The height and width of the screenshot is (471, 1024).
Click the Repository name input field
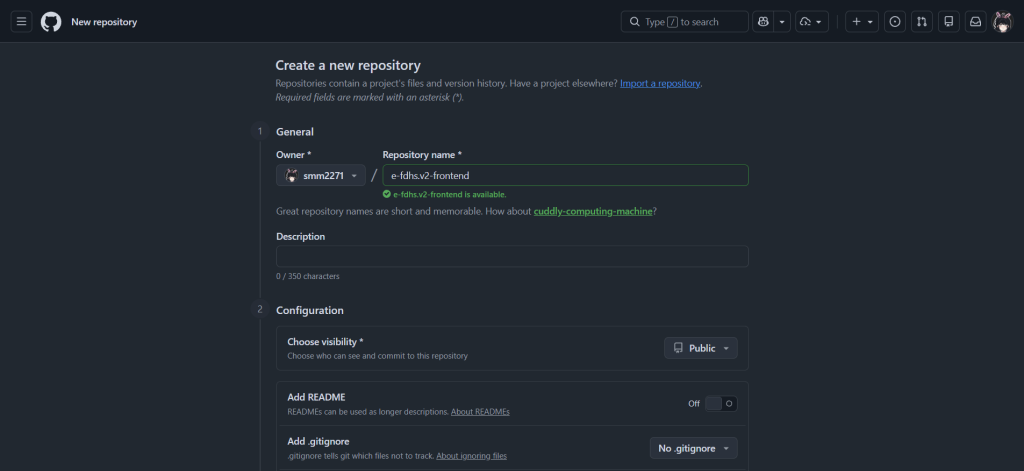coord(566,175)
